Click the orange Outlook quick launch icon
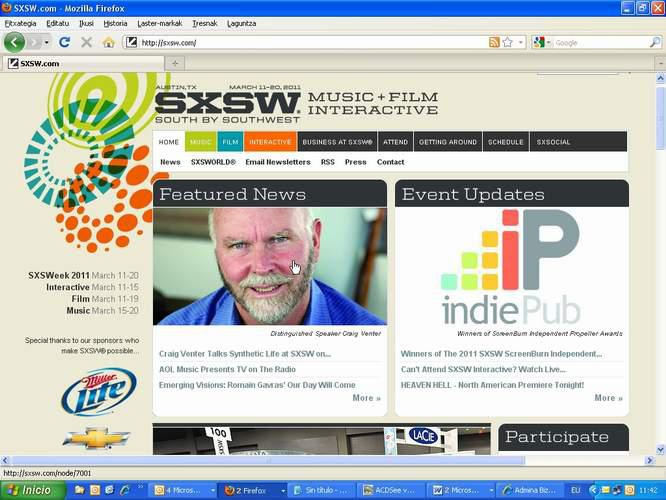 [x=95, y=490]
